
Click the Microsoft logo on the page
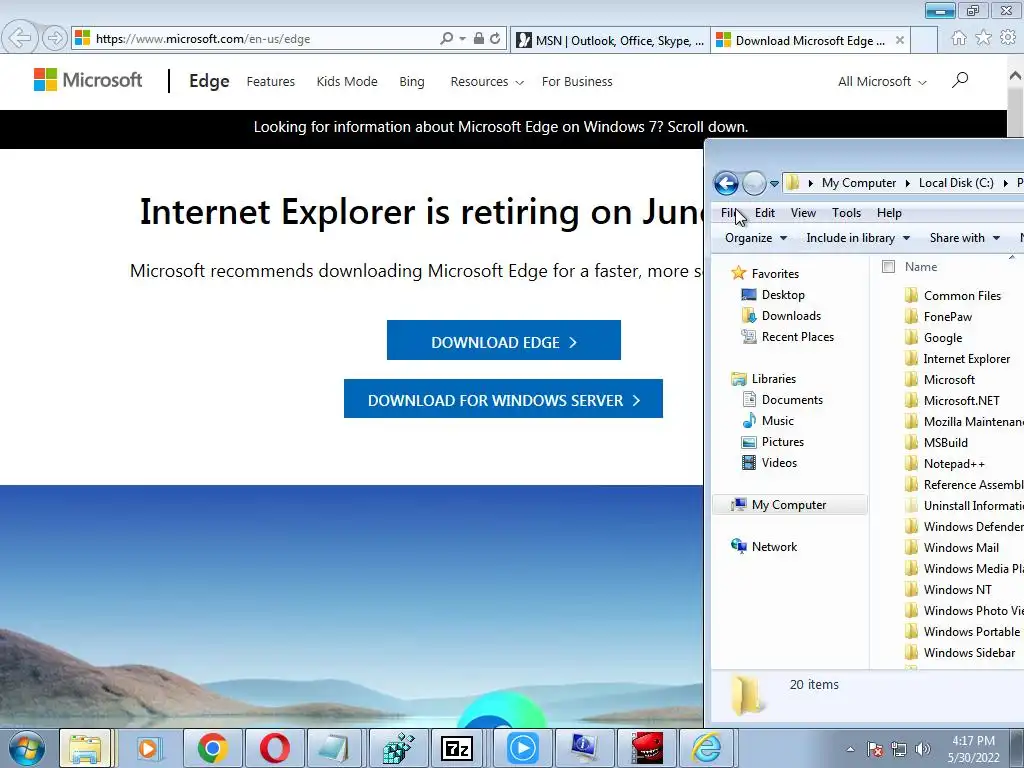(x=88, y=80)
